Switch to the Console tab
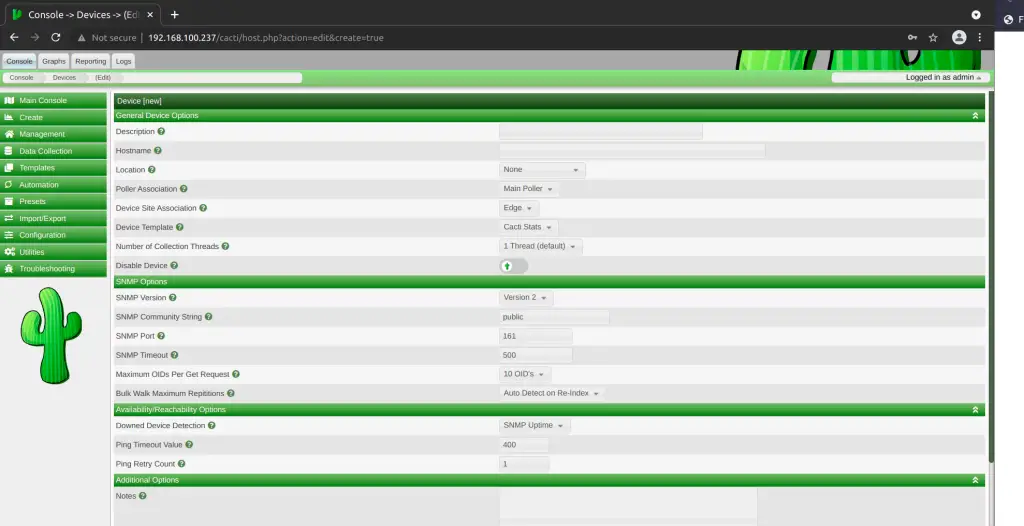This screenshot has height=526, width=1024. point(19,61)
